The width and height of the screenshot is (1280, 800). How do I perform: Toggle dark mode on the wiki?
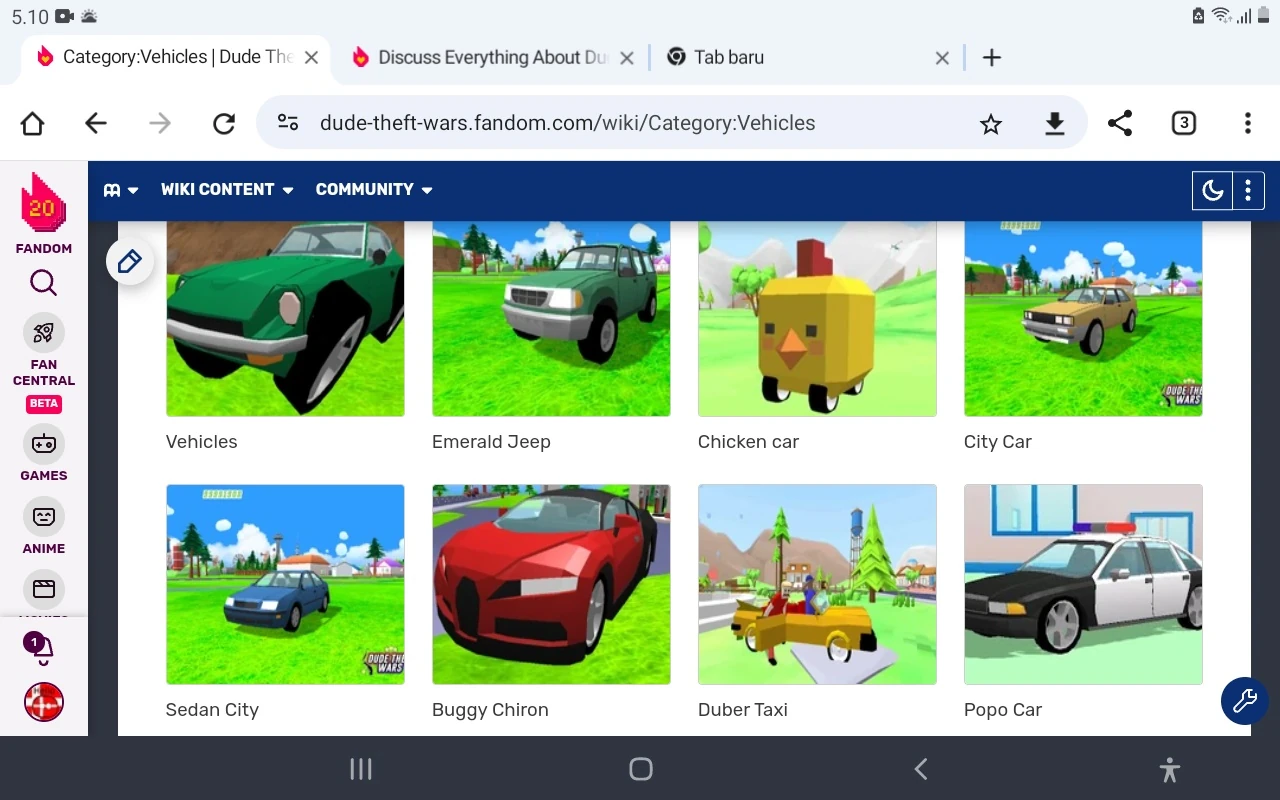pyautogui.click(x=1212, y=189)
